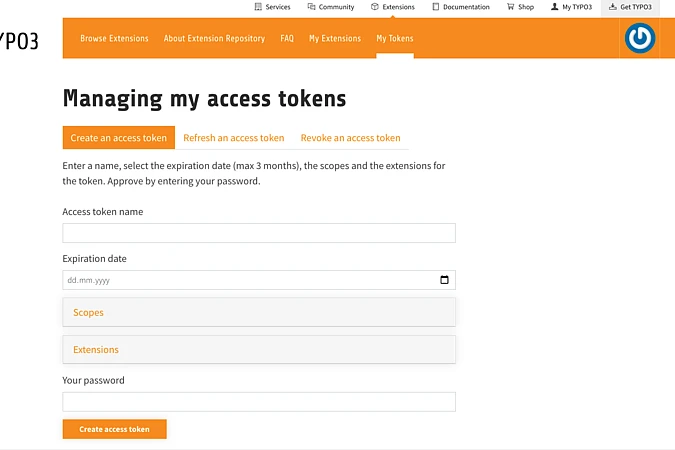
Task: Click the Extensions cube icon
Action: pyautogui.click(x=375, y=7)
